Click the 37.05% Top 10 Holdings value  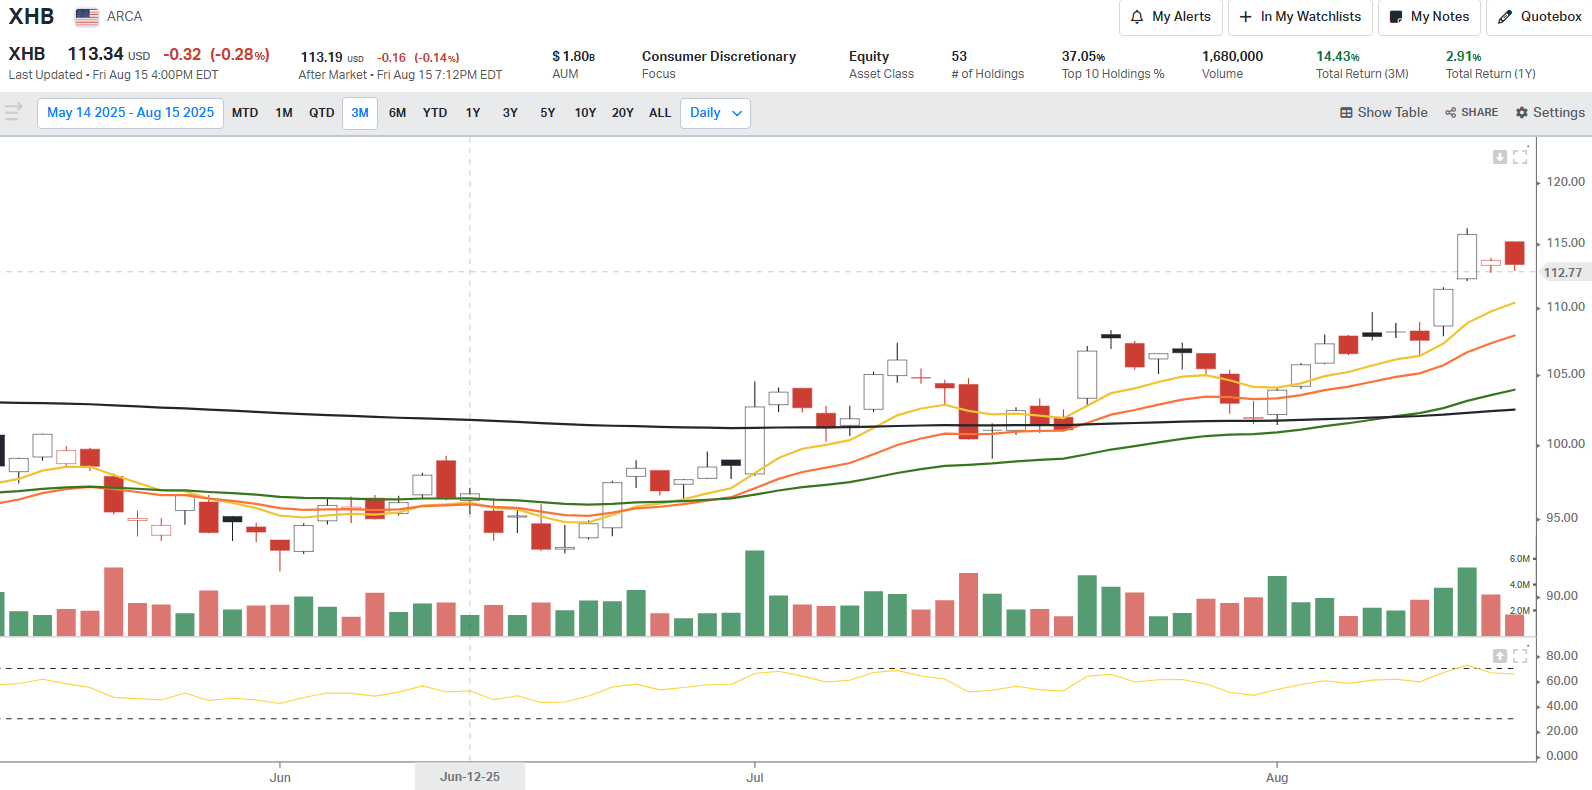point(1083,57)
